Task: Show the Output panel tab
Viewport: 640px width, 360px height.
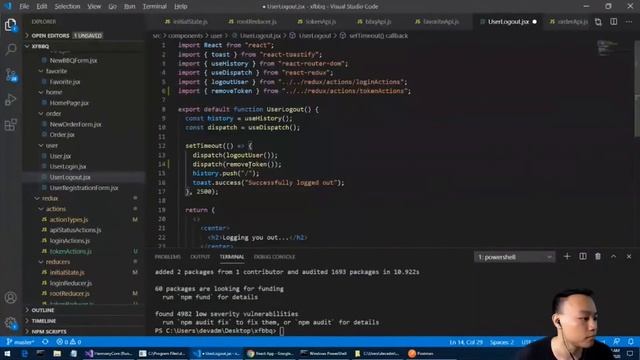Action: [200, 257]
